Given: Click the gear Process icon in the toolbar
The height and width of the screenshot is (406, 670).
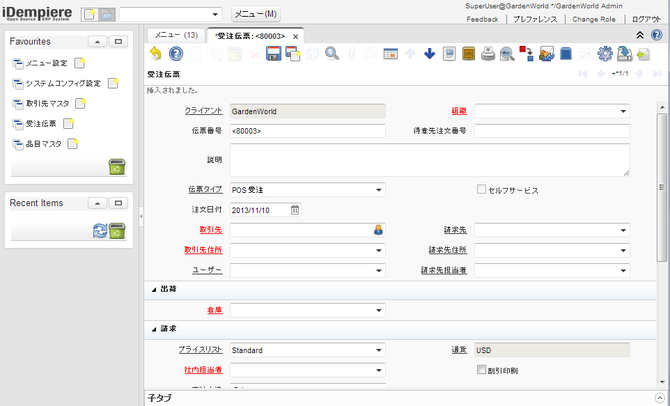Looking at the screenshot, I should click(604, 54).
